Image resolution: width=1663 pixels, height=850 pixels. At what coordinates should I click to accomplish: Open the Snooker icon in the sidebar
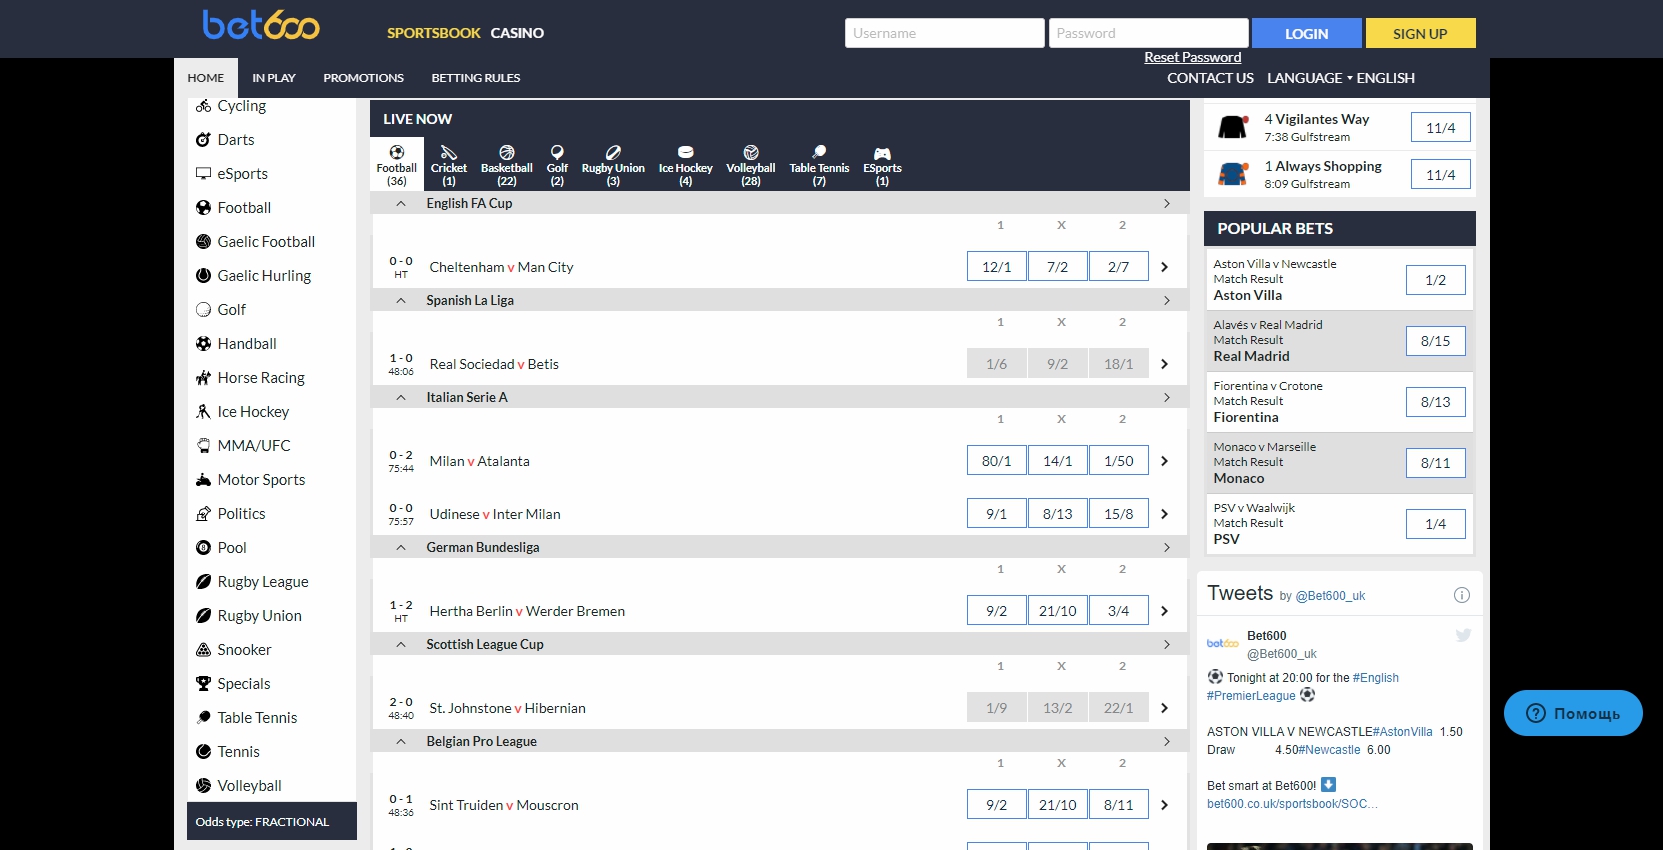[x=203, y=650]
